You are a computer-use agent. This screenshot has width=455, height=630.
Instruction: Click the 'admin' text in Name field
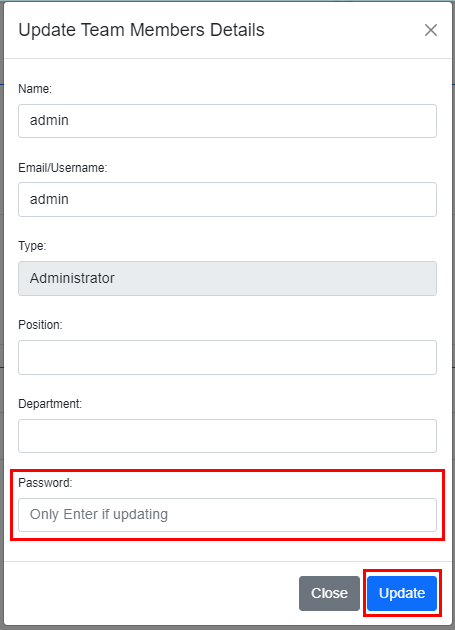(x=49, y=120)
